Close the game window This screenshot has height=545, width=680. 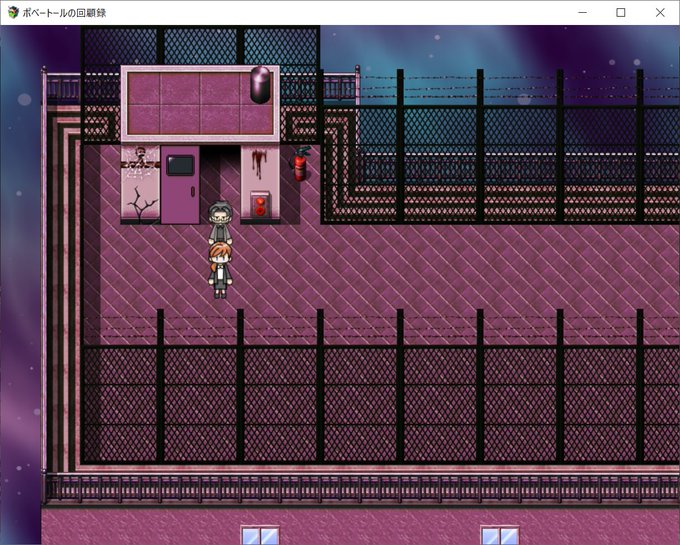click(660, 13)
